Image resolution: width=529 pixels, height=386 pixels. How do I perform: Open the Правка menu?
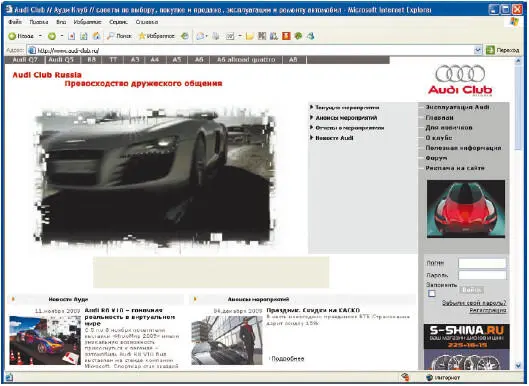pyautogui.click(x=38, y=22)
